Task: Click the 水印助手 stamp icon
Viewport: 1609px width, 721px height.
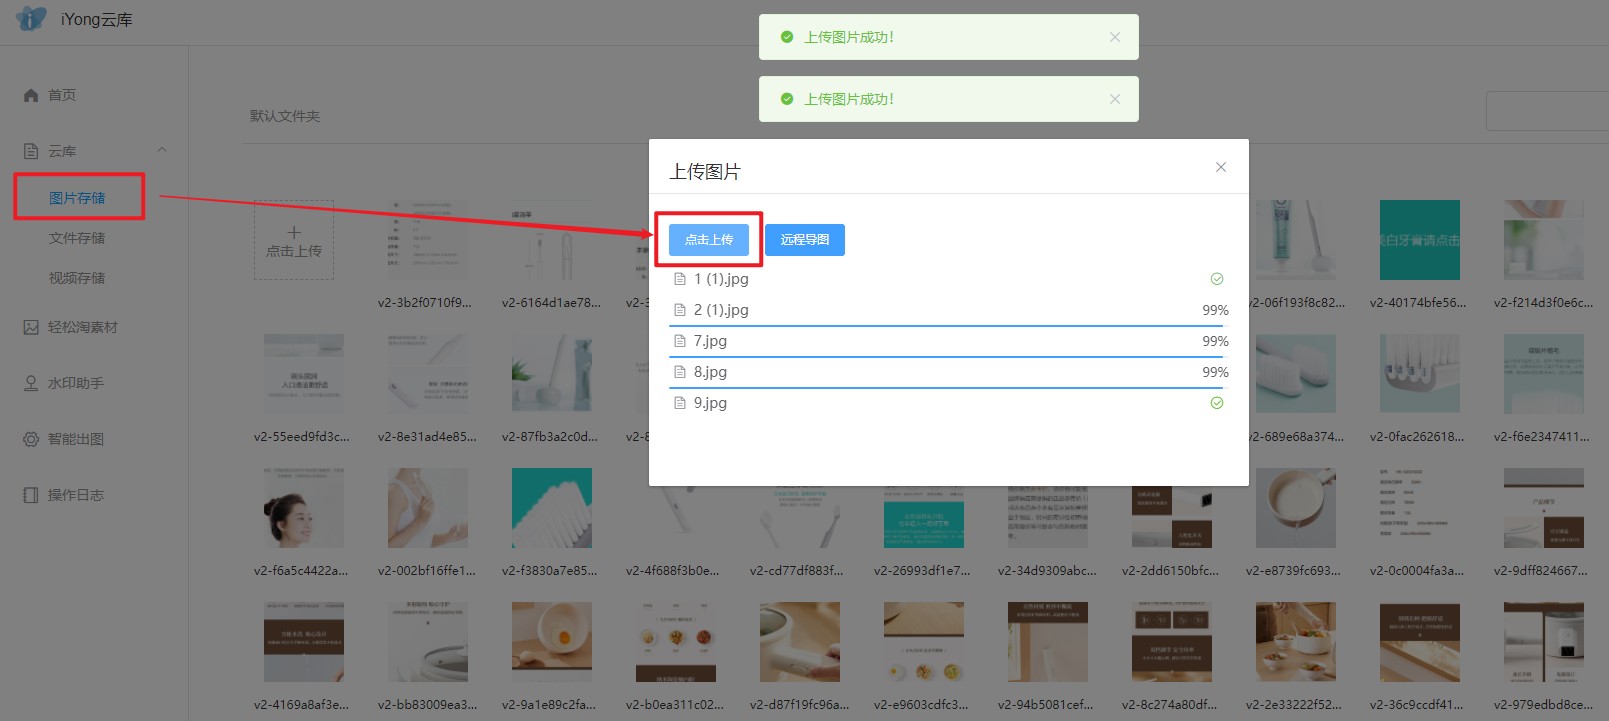Action: pos(31,383)
